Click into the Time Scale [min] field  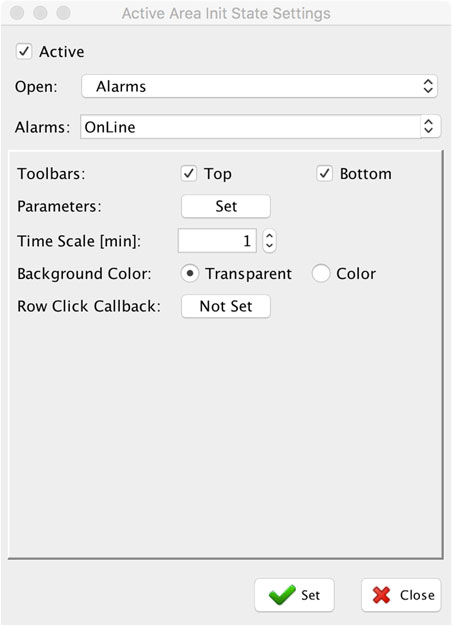pos(217,241)
